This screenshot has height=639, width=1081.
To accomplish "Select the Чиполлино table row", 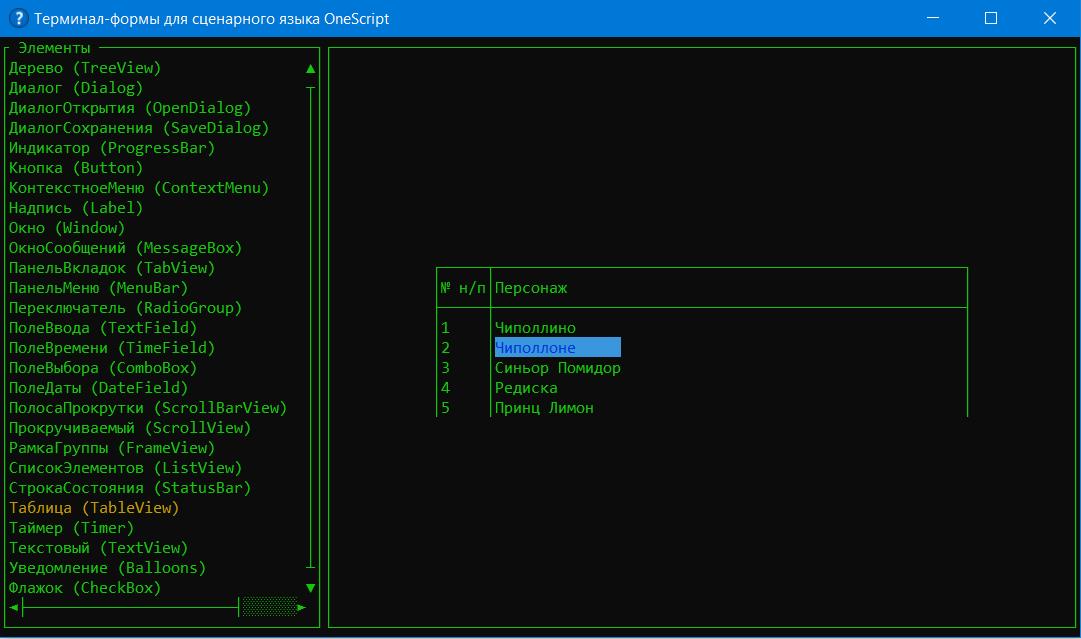I will coord(535,328).
